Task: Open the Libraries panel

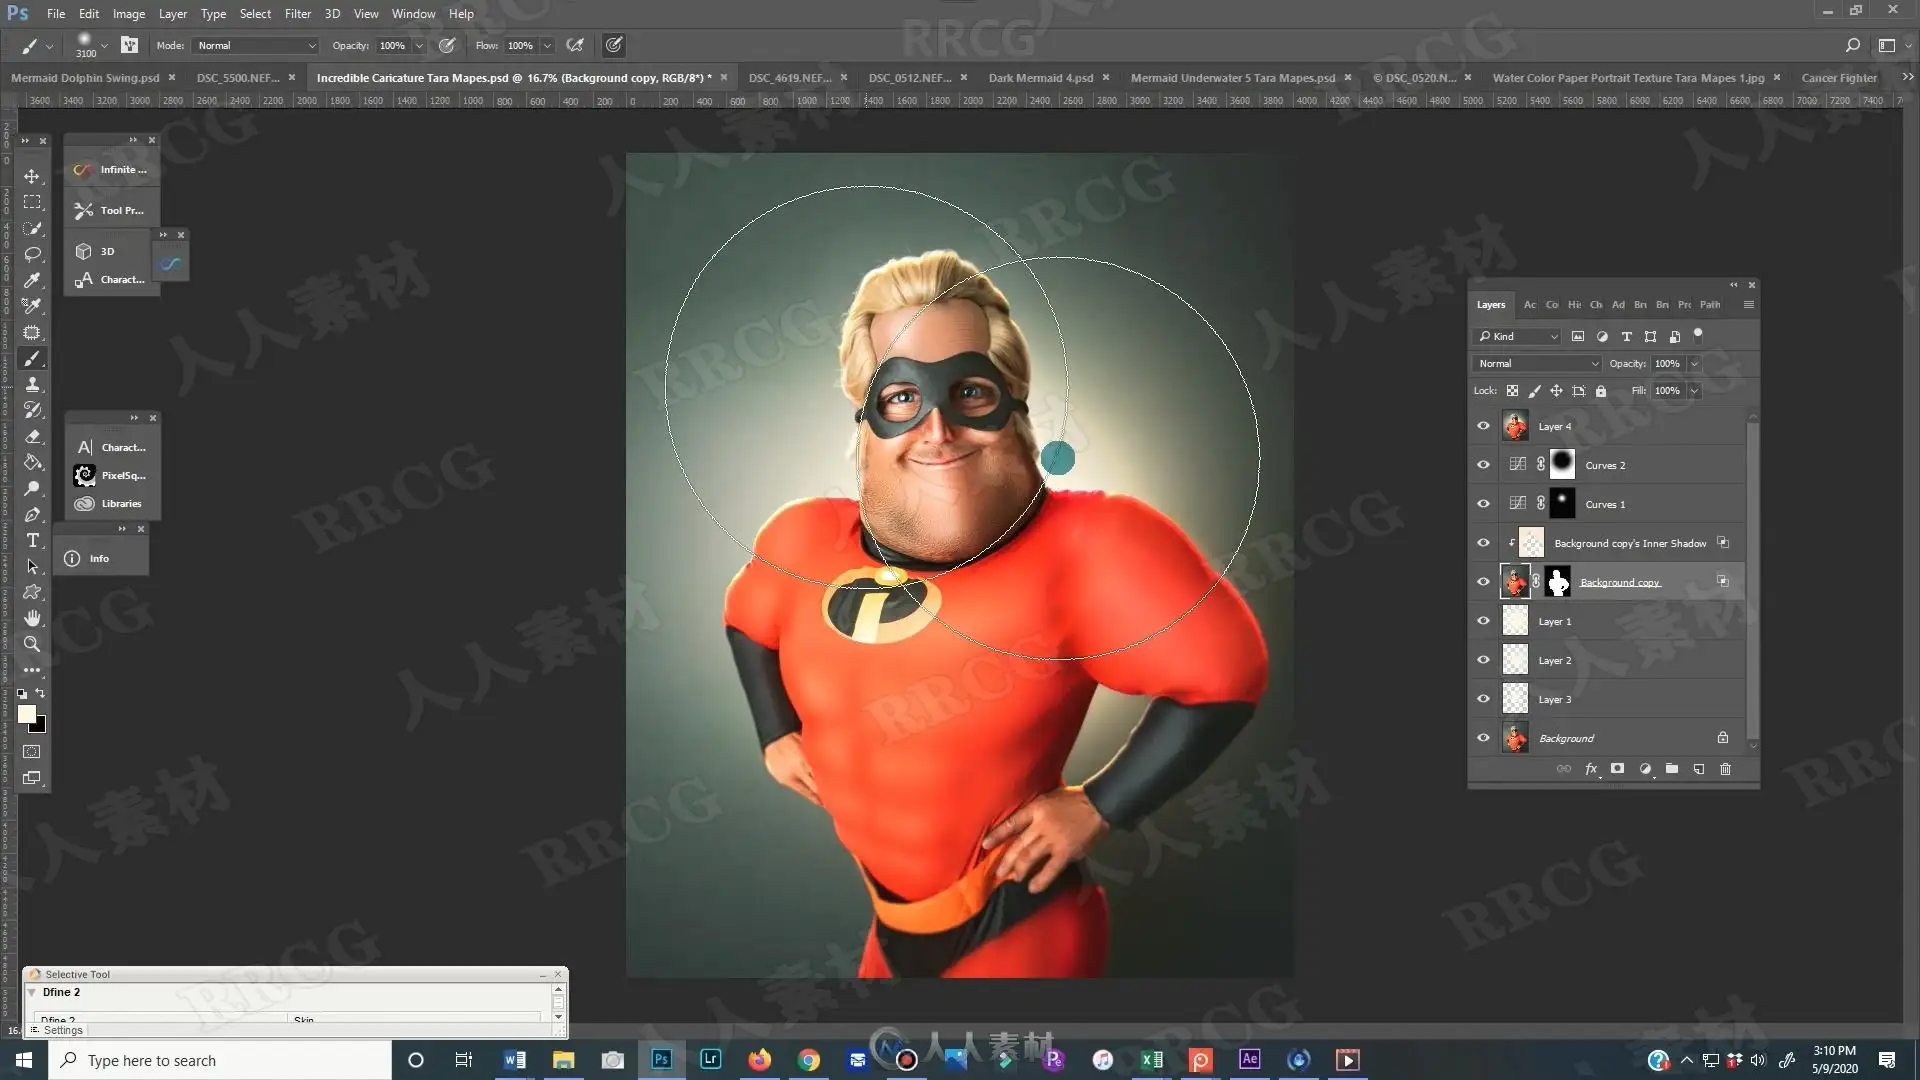Action: 111,504
